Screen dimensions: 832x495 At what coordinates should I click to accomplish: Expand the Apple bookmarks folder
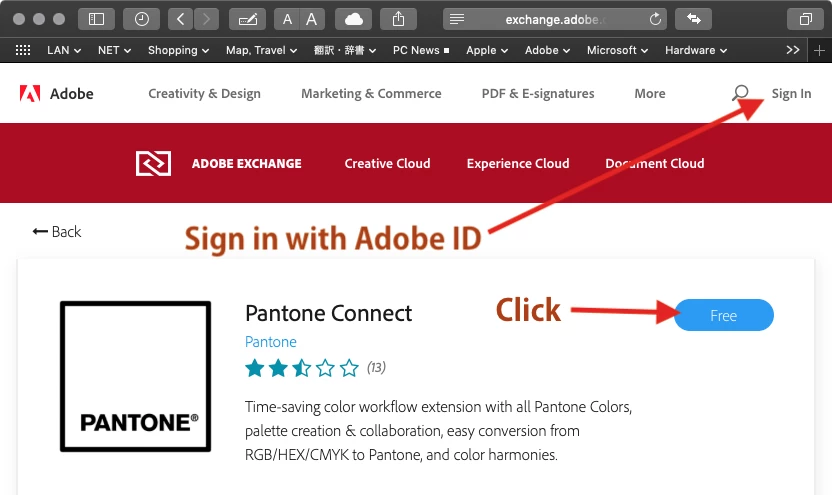tap(487, 50)
